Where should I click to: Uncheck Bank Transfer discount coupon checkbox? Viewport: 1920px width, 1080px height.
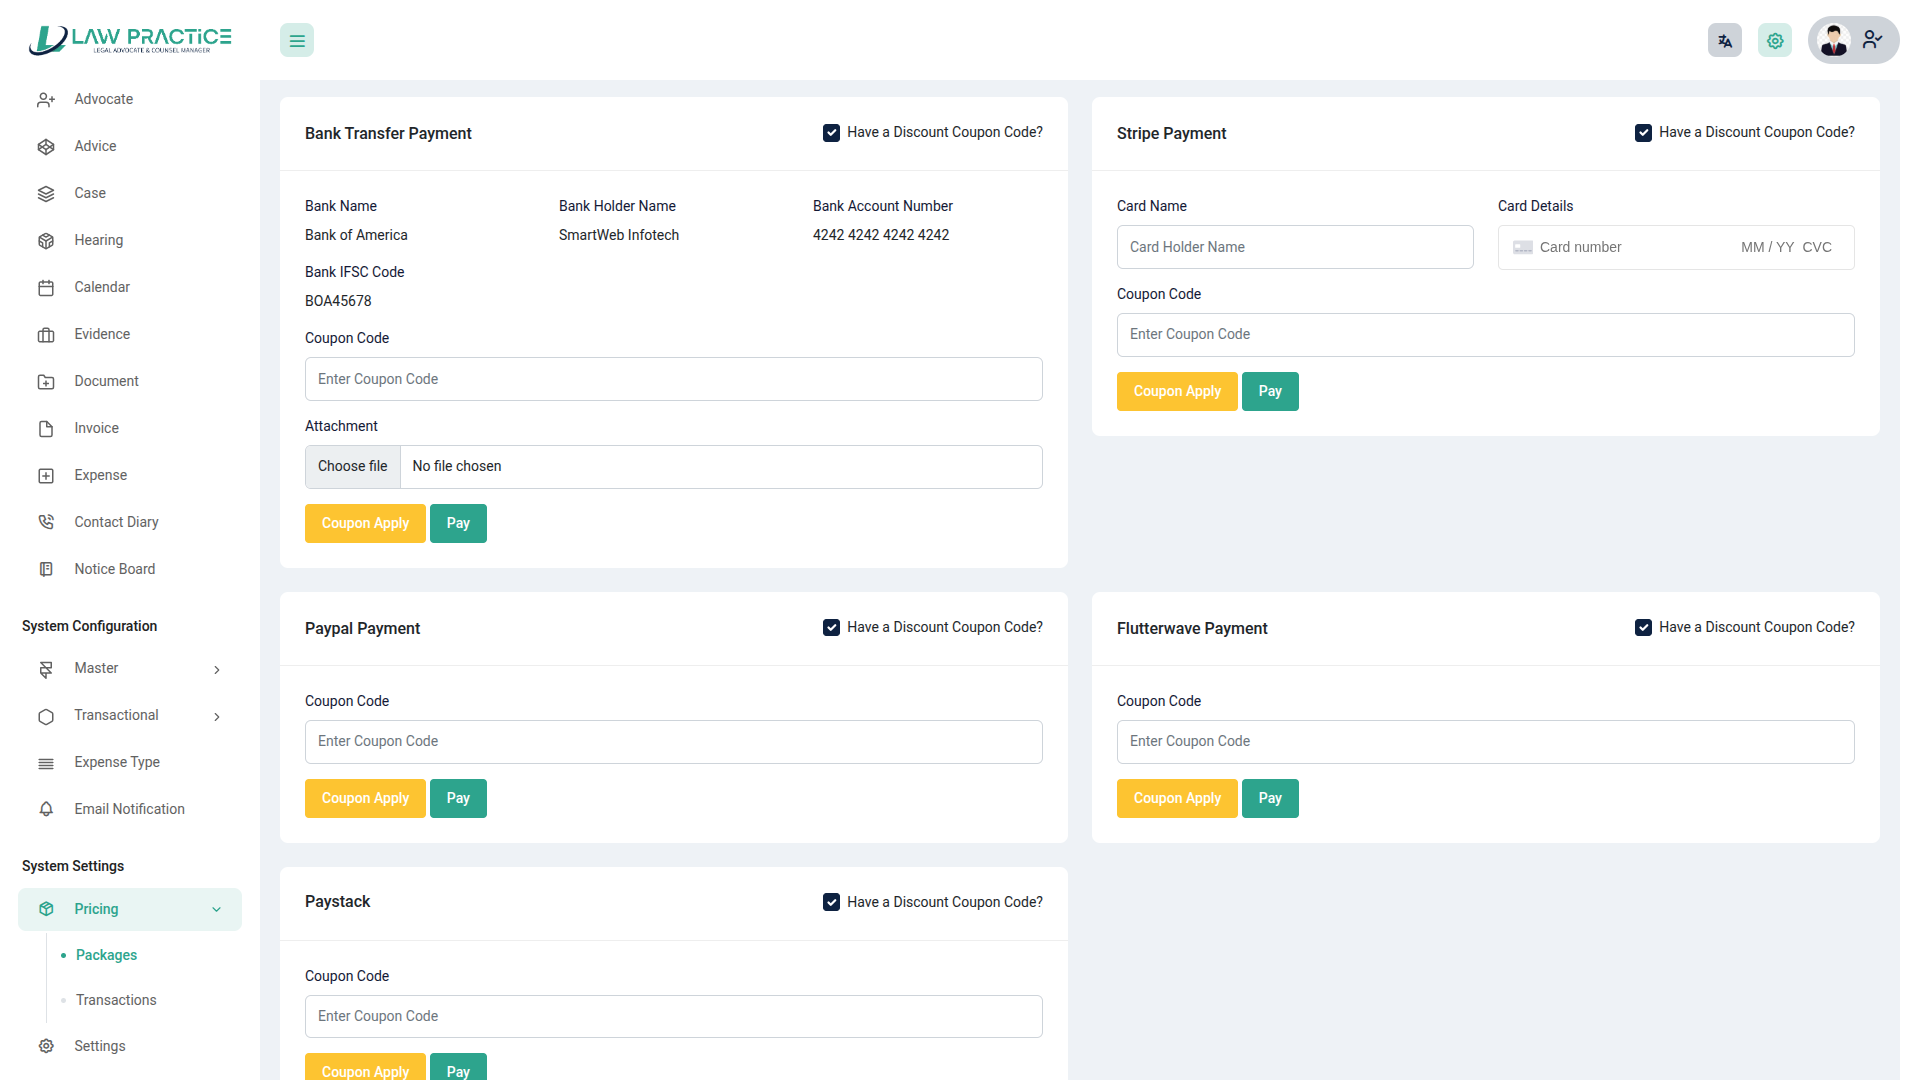831,133
